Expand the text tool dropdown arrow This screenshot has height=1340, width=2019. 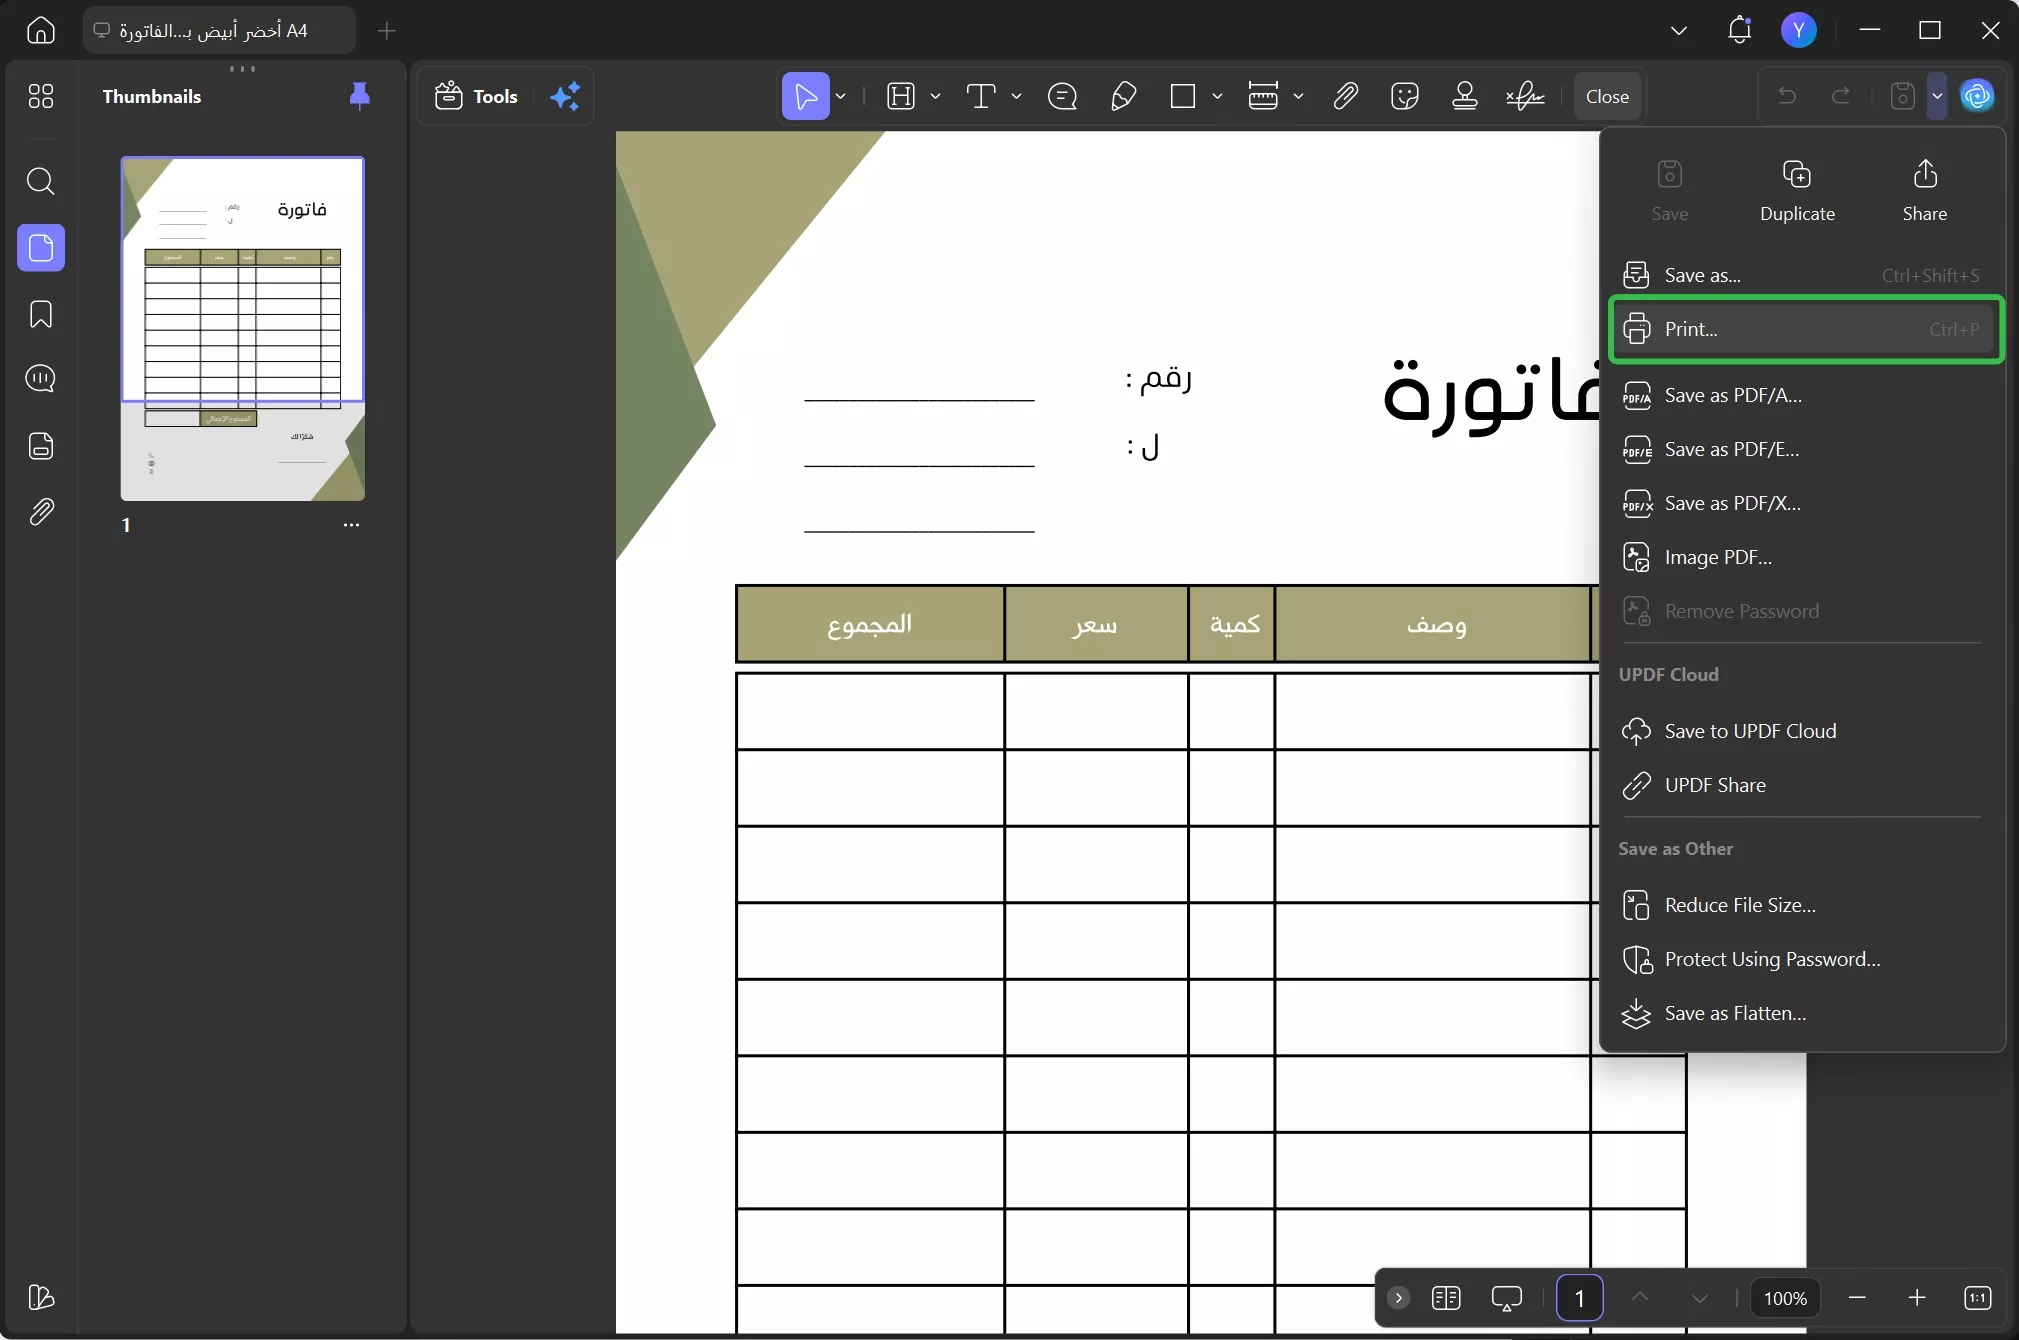(1016, 96)
